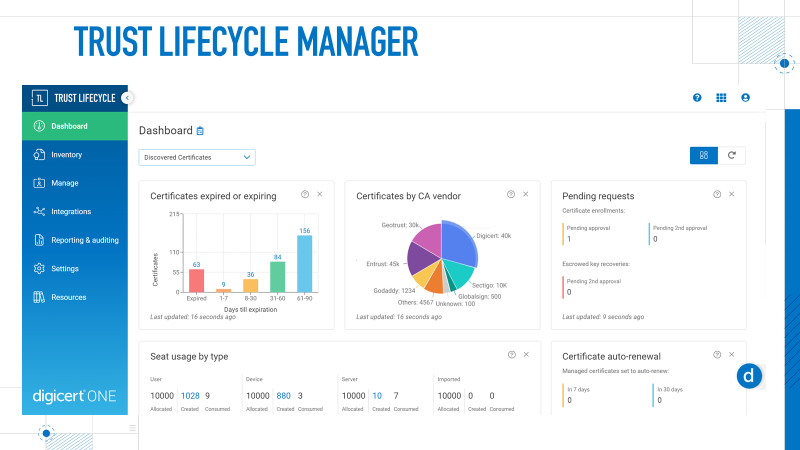This screenshot has height=450, width=800.
Task: Click the 'Godaddy: 1234' chart label
Action: [x=394, y=291]
